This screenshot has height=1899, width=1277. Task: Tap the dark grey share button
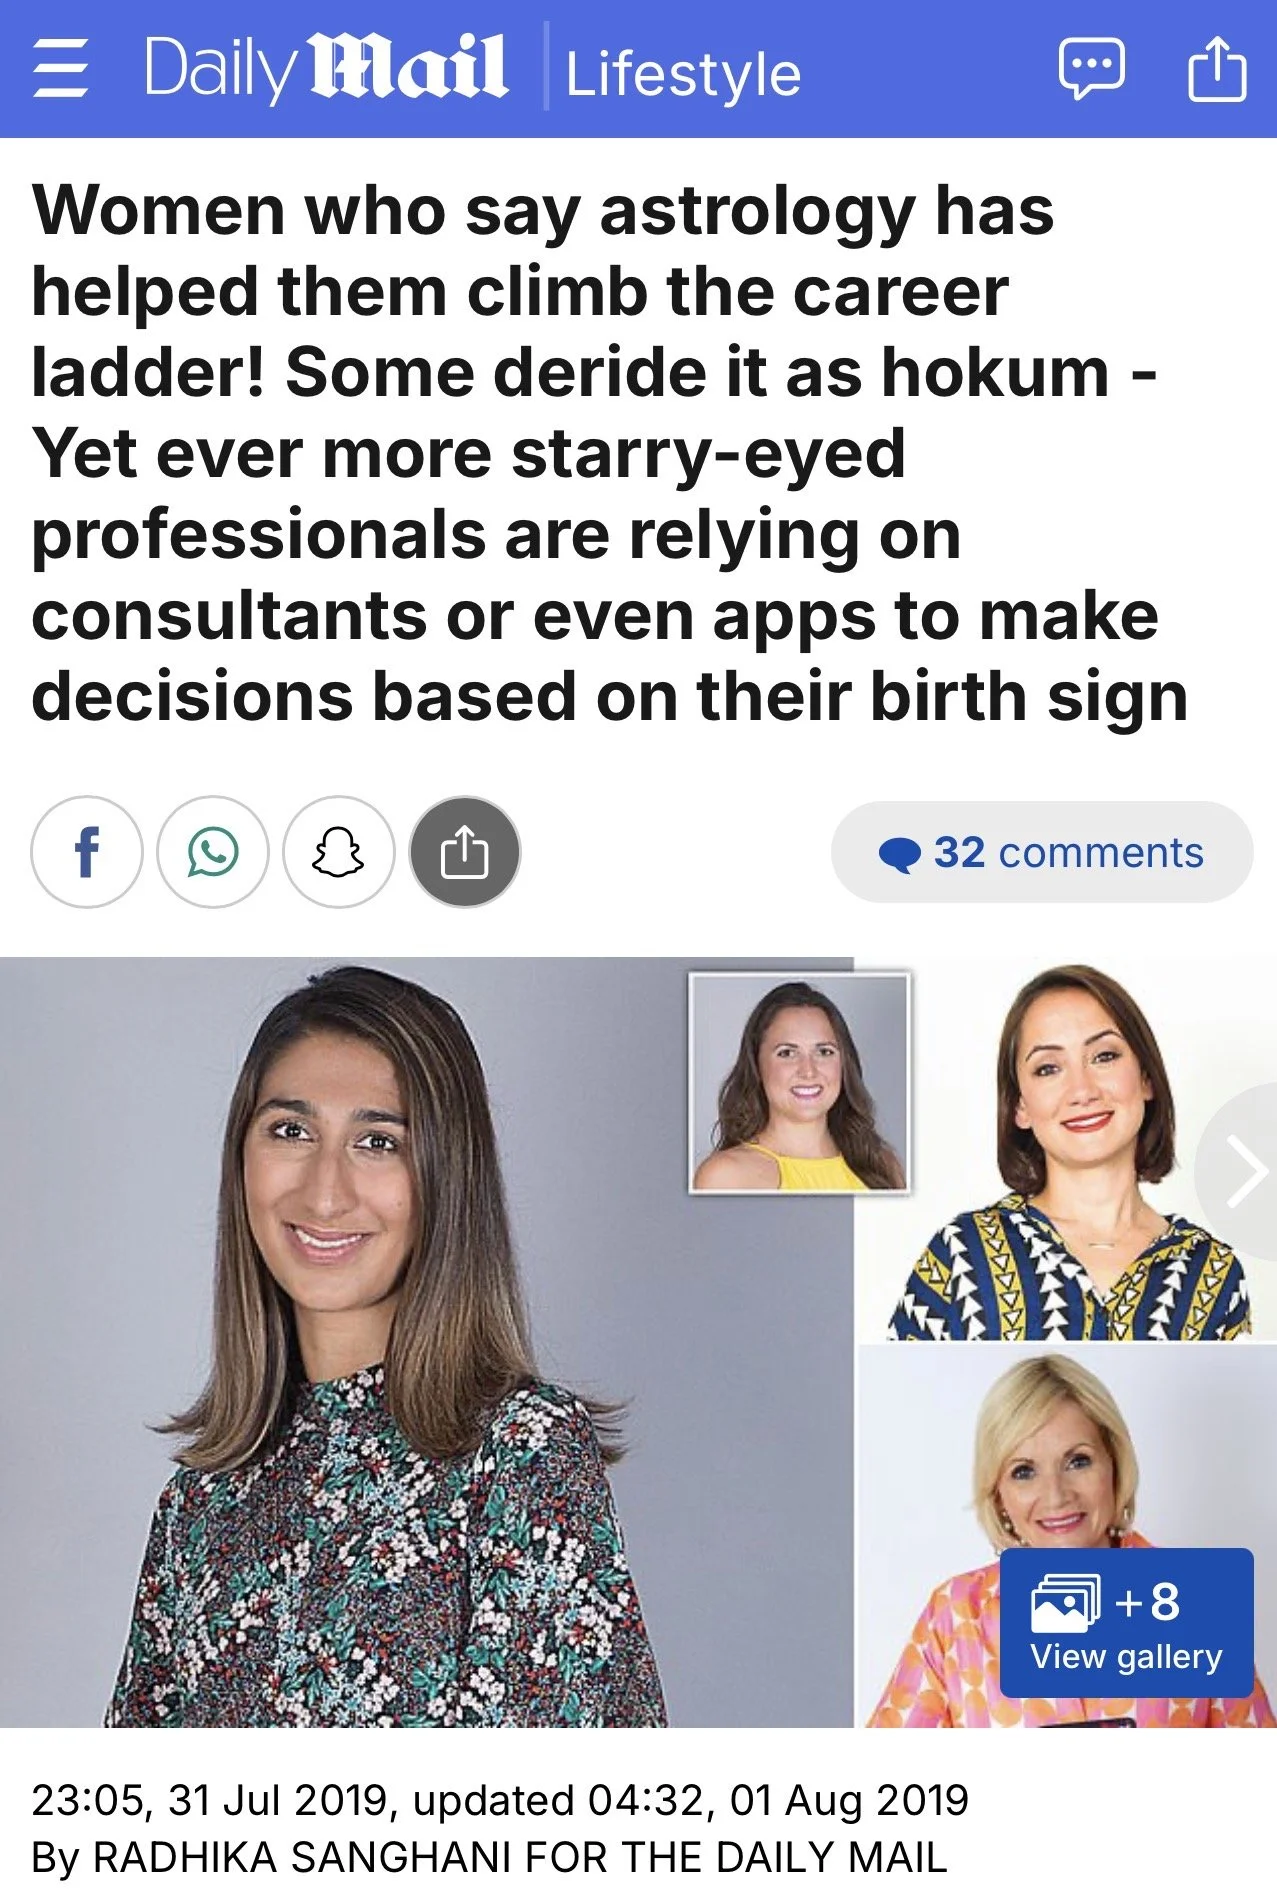pos(465,852)
